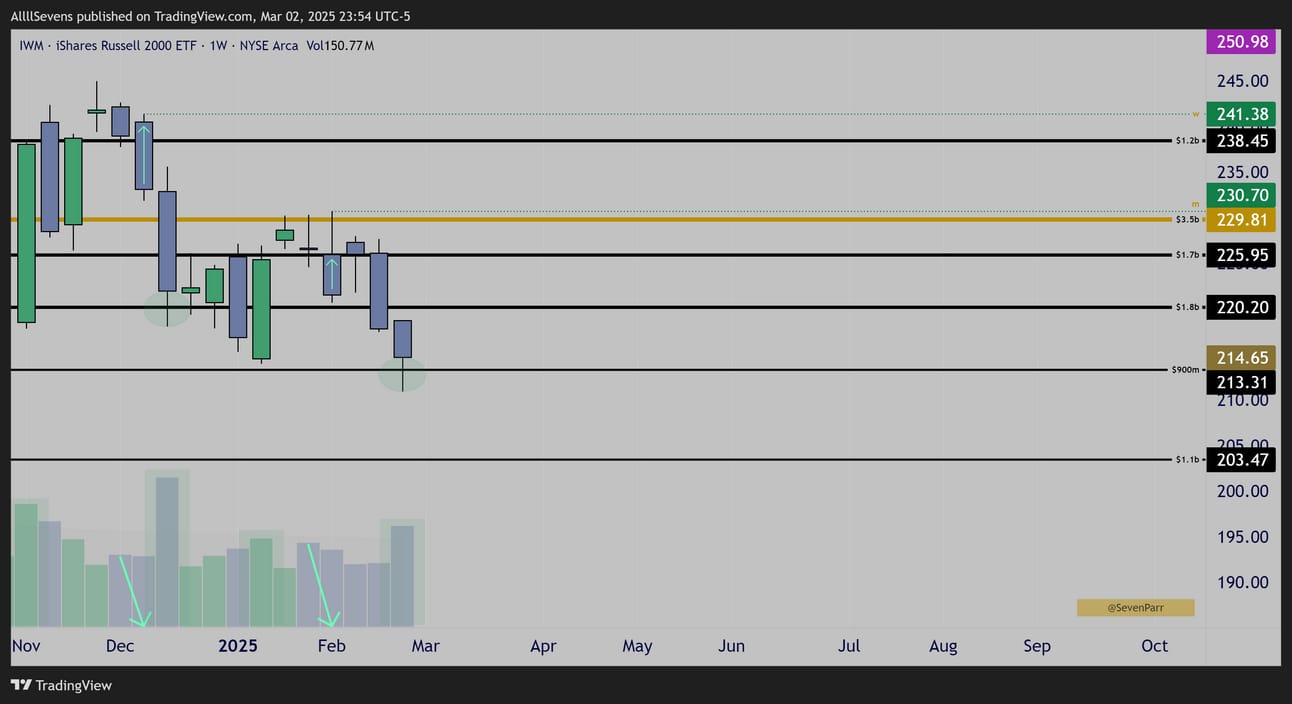Click the gold 229.81 horizontal level line
The image size is (1292, 704).
pyautogui.click(x=590, y=219)
